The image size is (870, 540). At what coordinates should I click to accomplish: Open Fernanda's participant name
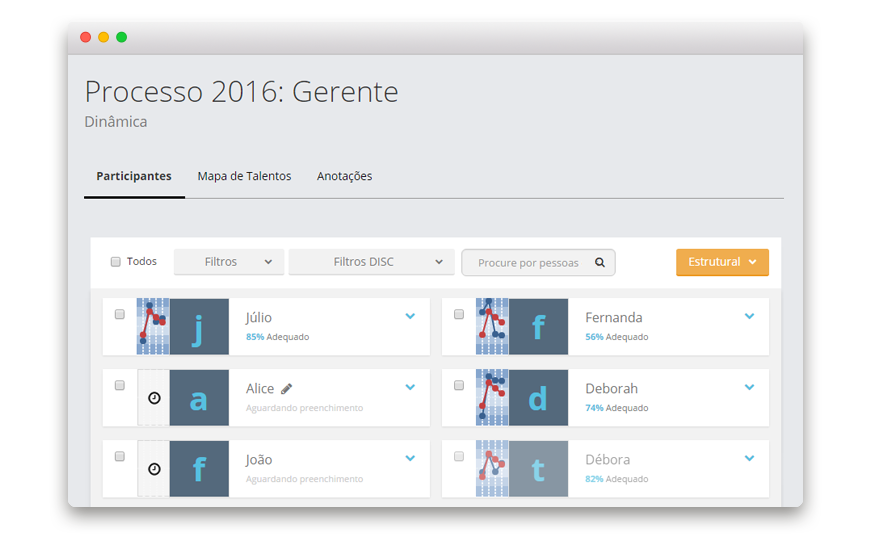coord(614,317)
